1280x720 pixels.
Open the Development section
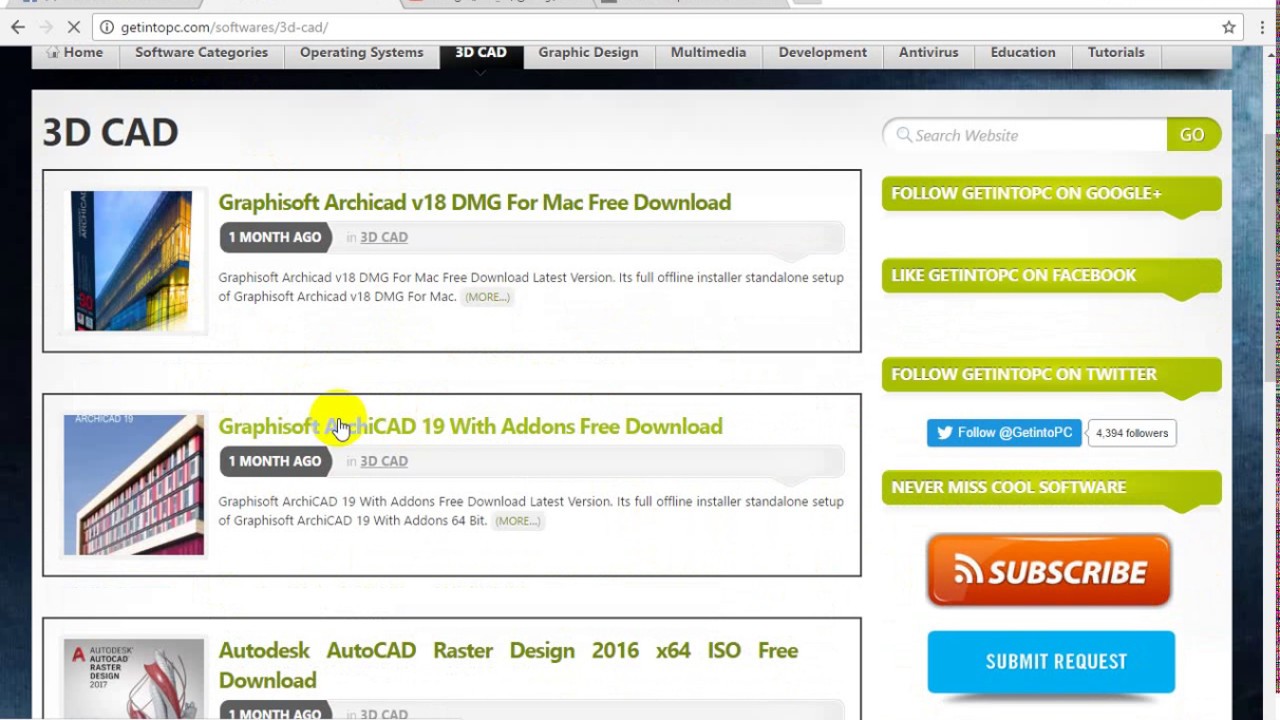pyautogui.click(x=823, y=52)
